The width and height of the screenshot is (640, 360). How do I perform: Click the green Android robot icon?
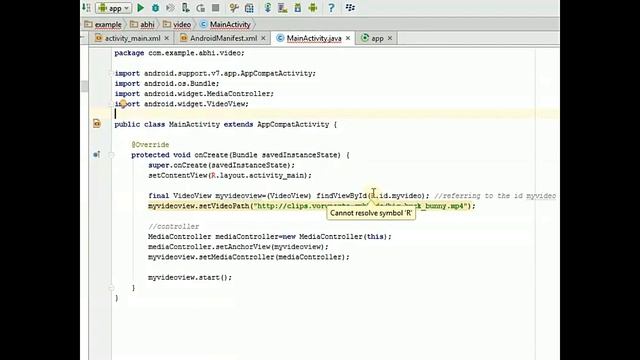pyautogui.click(x=313, y=8)
